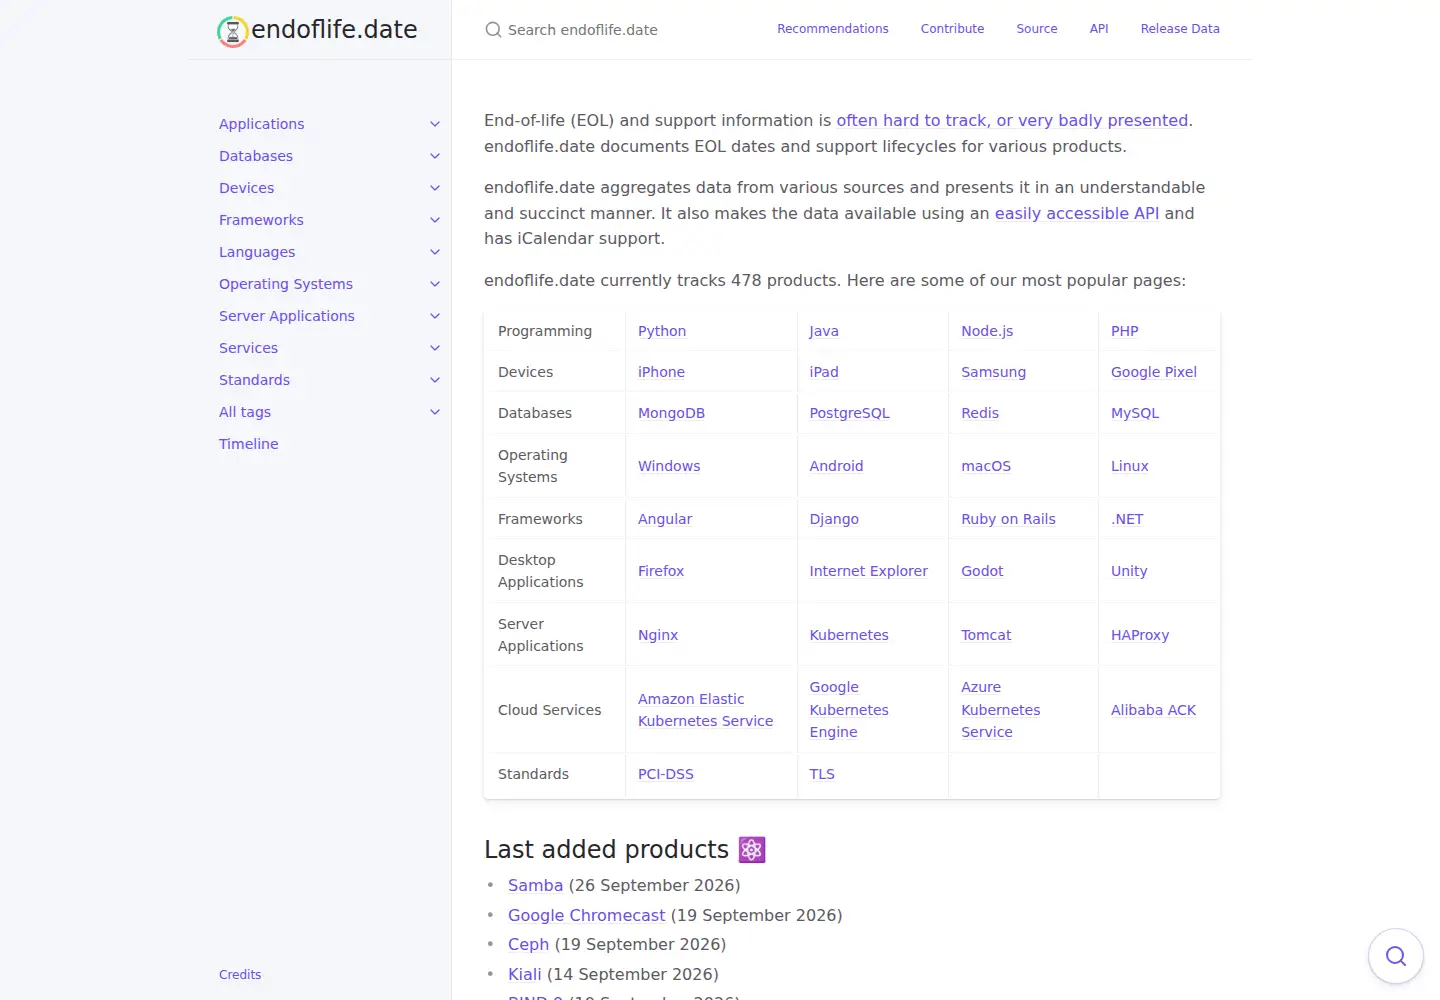The height and width of the screenshot is (1000, 1440).
Task: Open the Kiali product link
Action: pos(525,974)
